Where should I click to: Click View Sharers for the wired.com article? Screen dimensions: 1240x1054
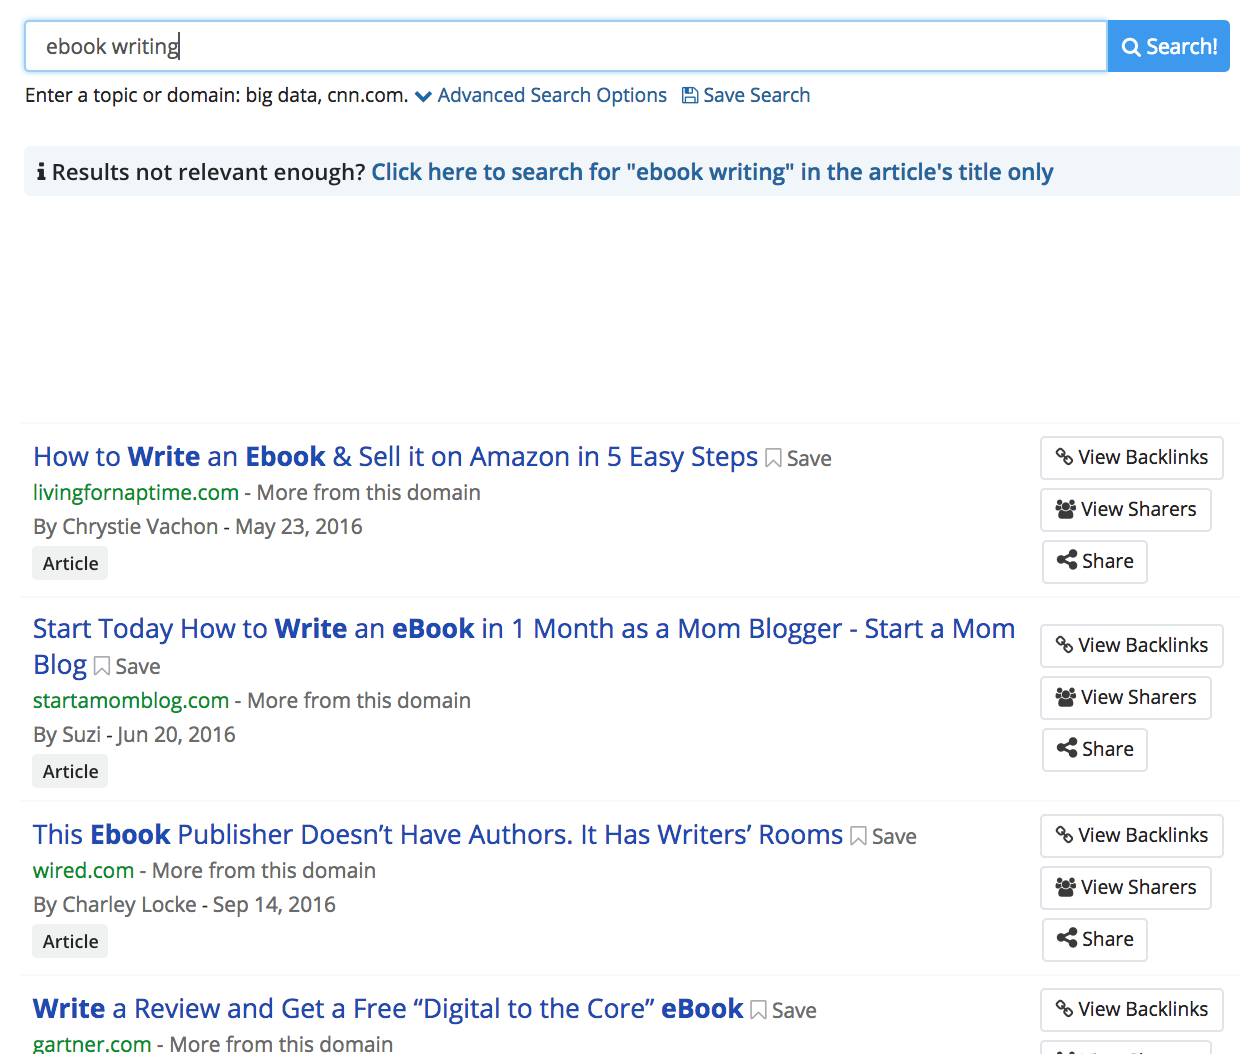click(x=1126, y=887)
